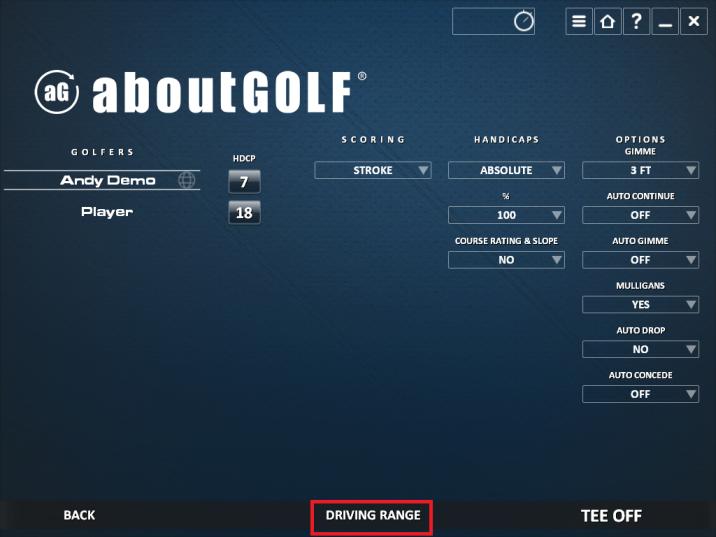Open the Course Rating & Slope dropdown
716x537 pixels.
pos(506,260)
